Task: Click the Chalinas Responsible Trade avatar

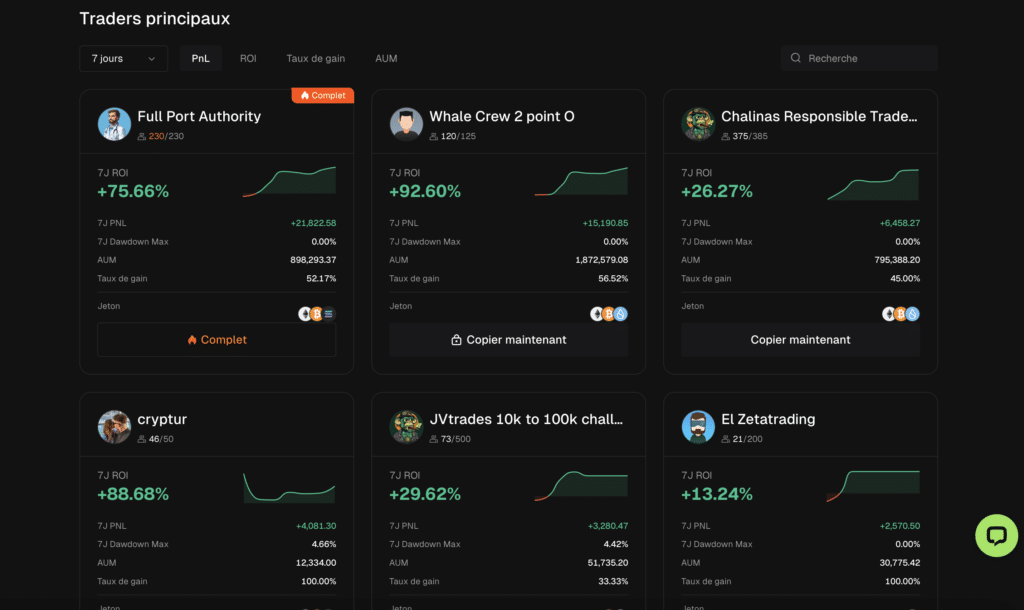Action: pyautogui.click(x=698, y=124)
